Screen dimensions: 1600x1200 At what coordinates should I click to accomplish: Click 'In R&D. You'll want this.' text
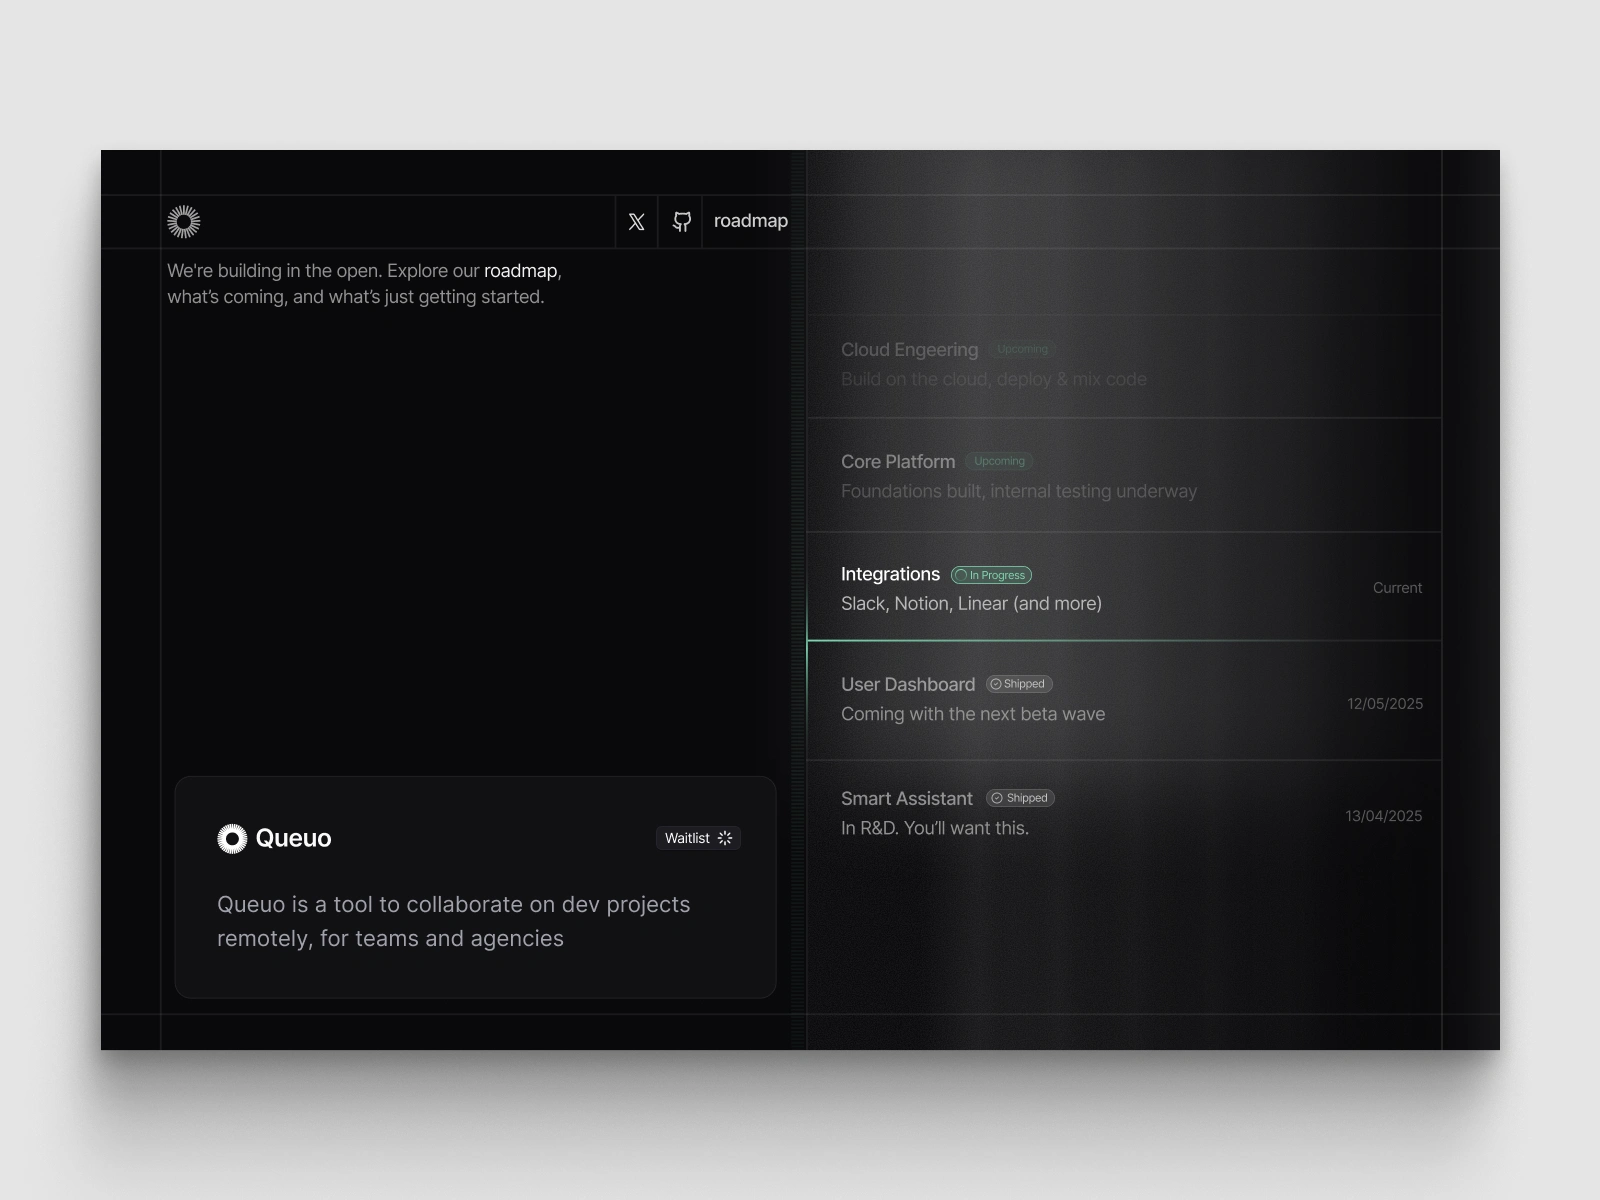tap(935, 828)
